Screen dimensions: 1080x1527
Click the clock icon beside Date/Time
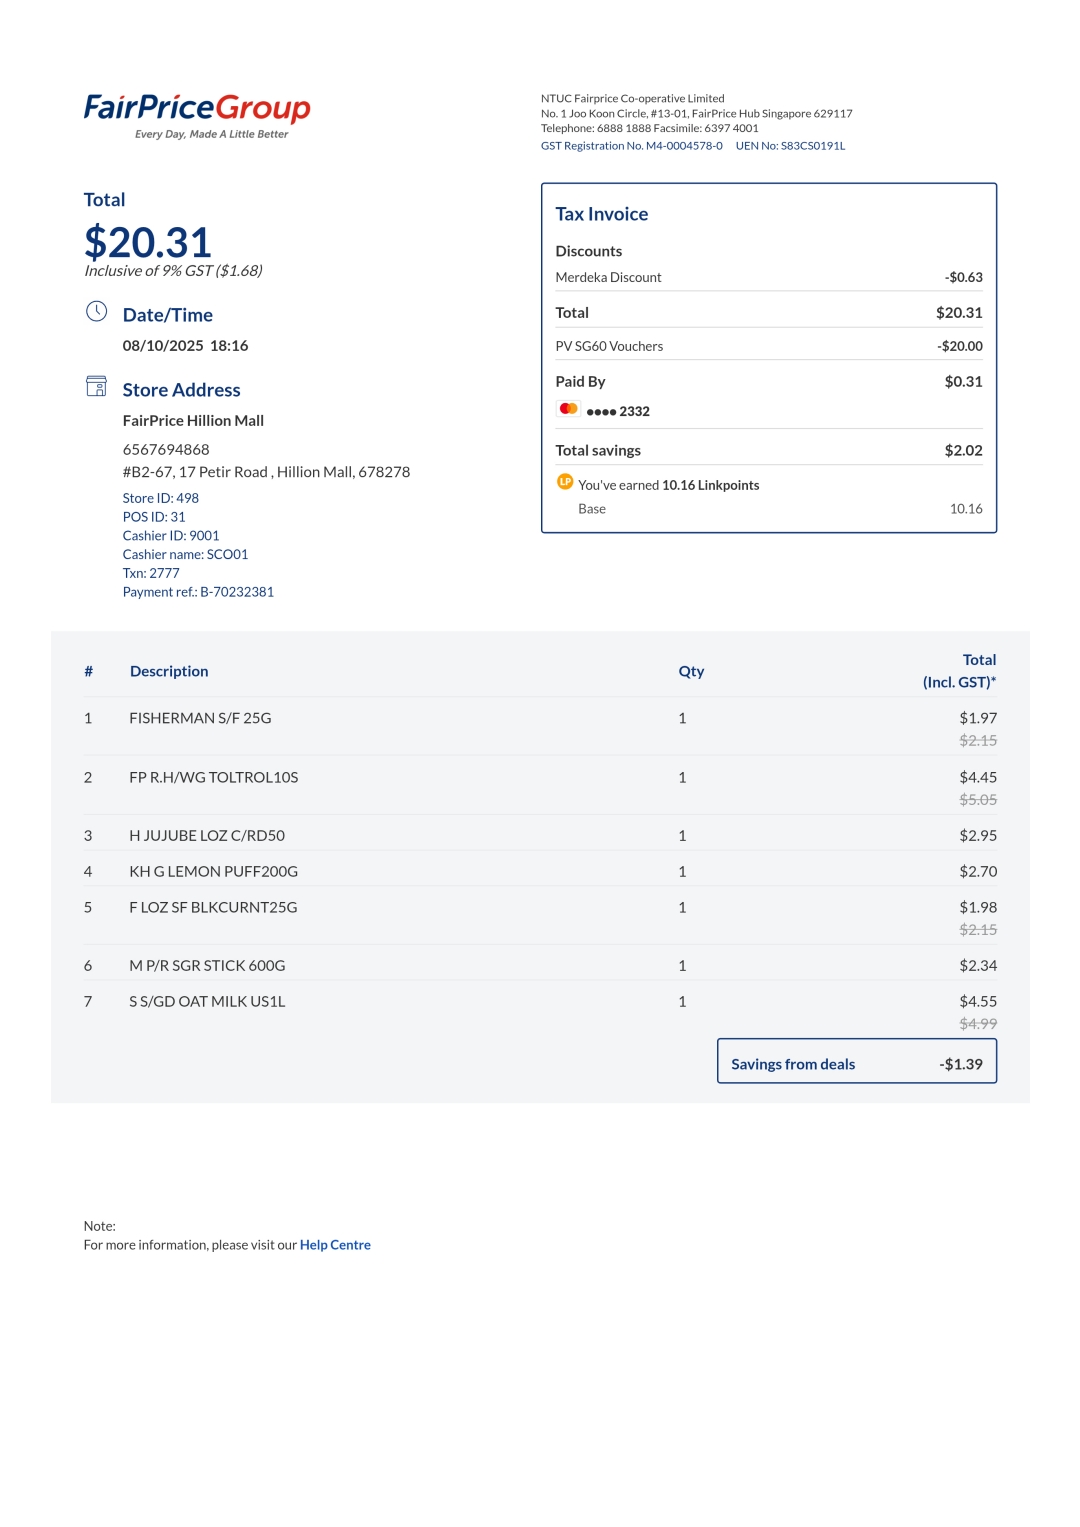96,311
